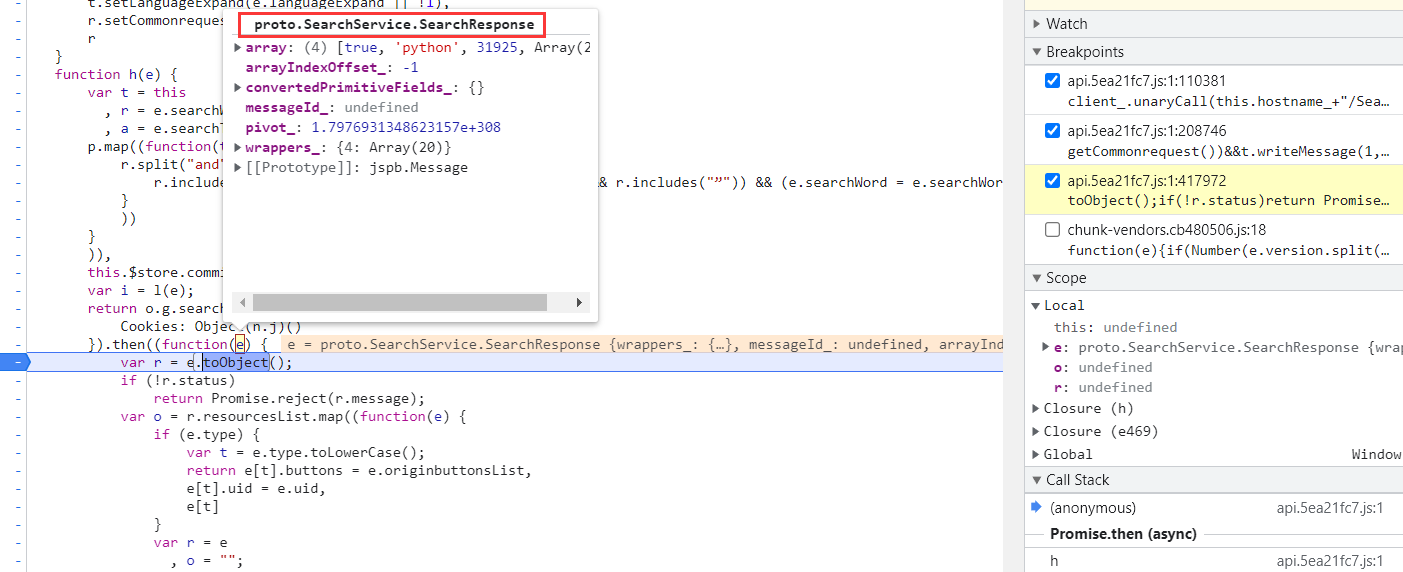Image resolution: width=1403 pixels, height=572 pixels.
Task: Click 'r: undefined' in Local scope
Action: pos(1103,387)
